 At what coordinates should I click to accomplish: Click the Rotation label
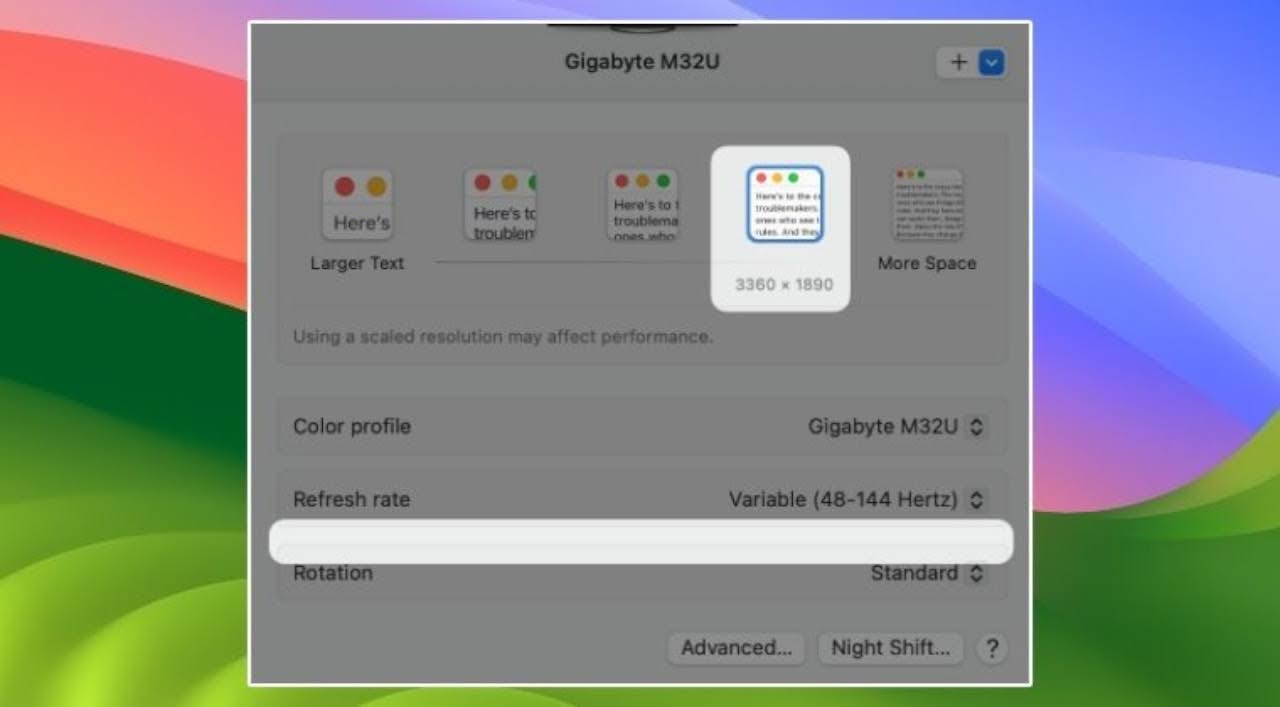[333, 573]
